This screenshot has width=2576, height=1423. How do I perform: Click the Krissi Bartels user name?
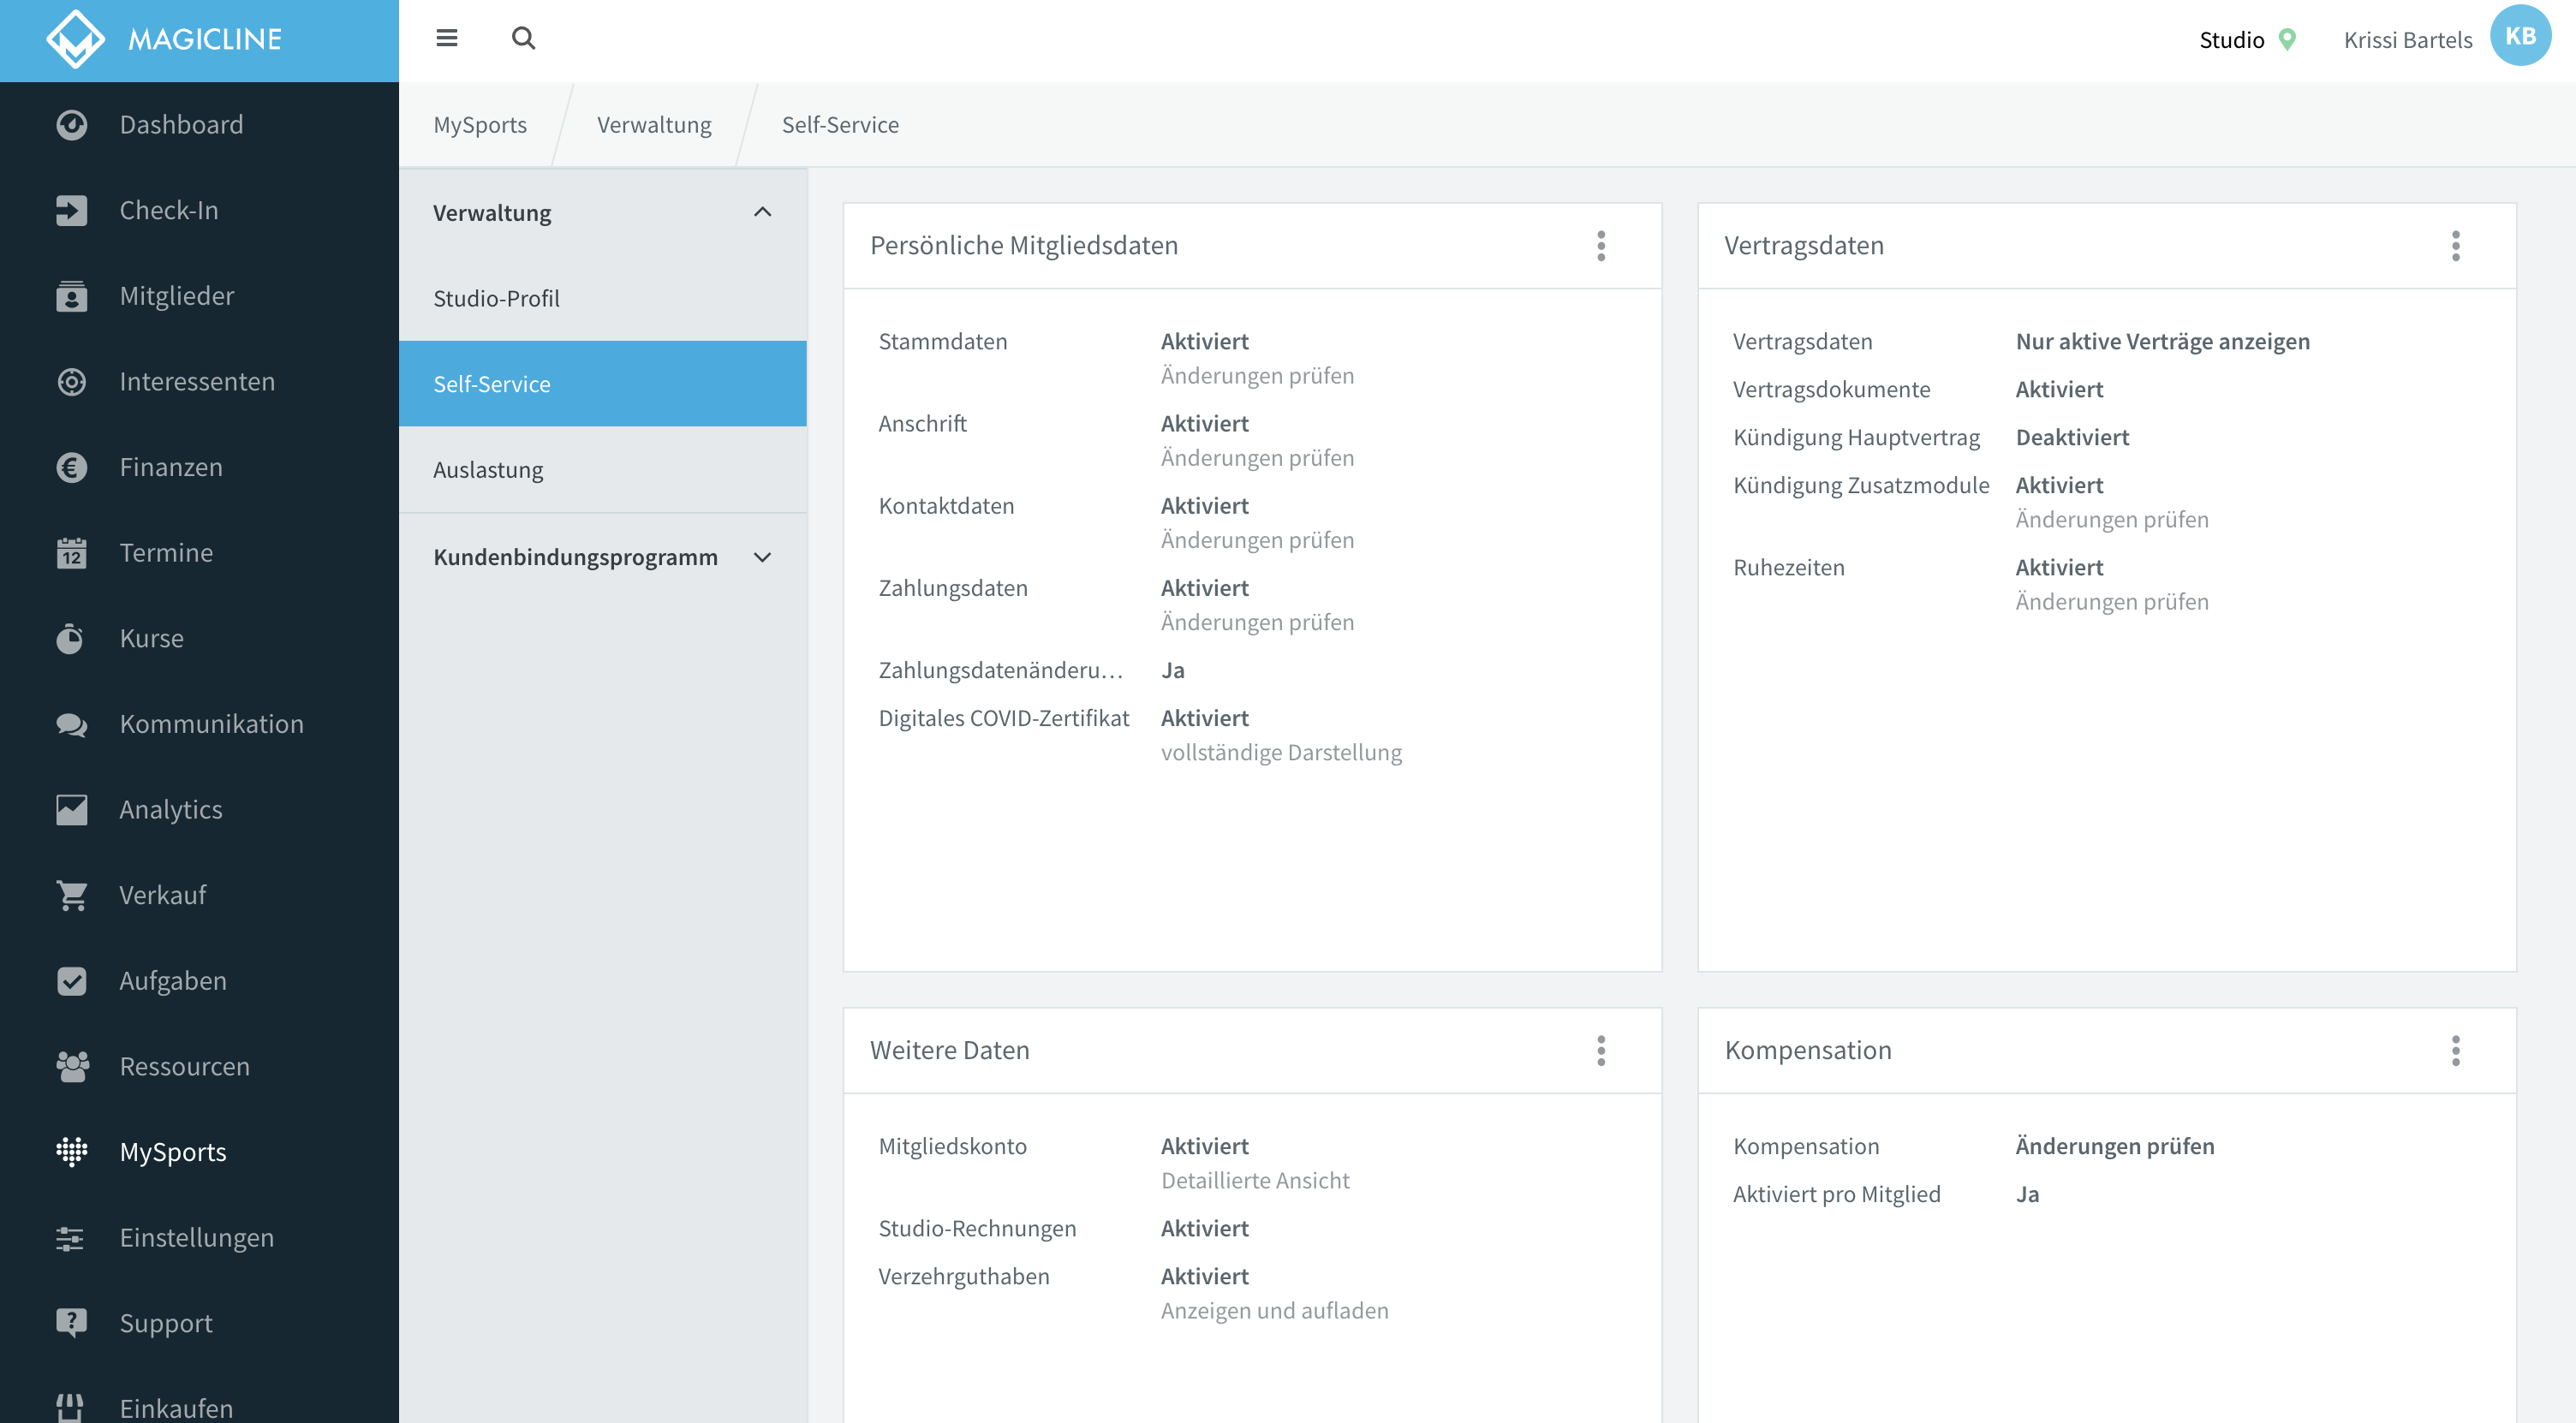click(2407, 40)
